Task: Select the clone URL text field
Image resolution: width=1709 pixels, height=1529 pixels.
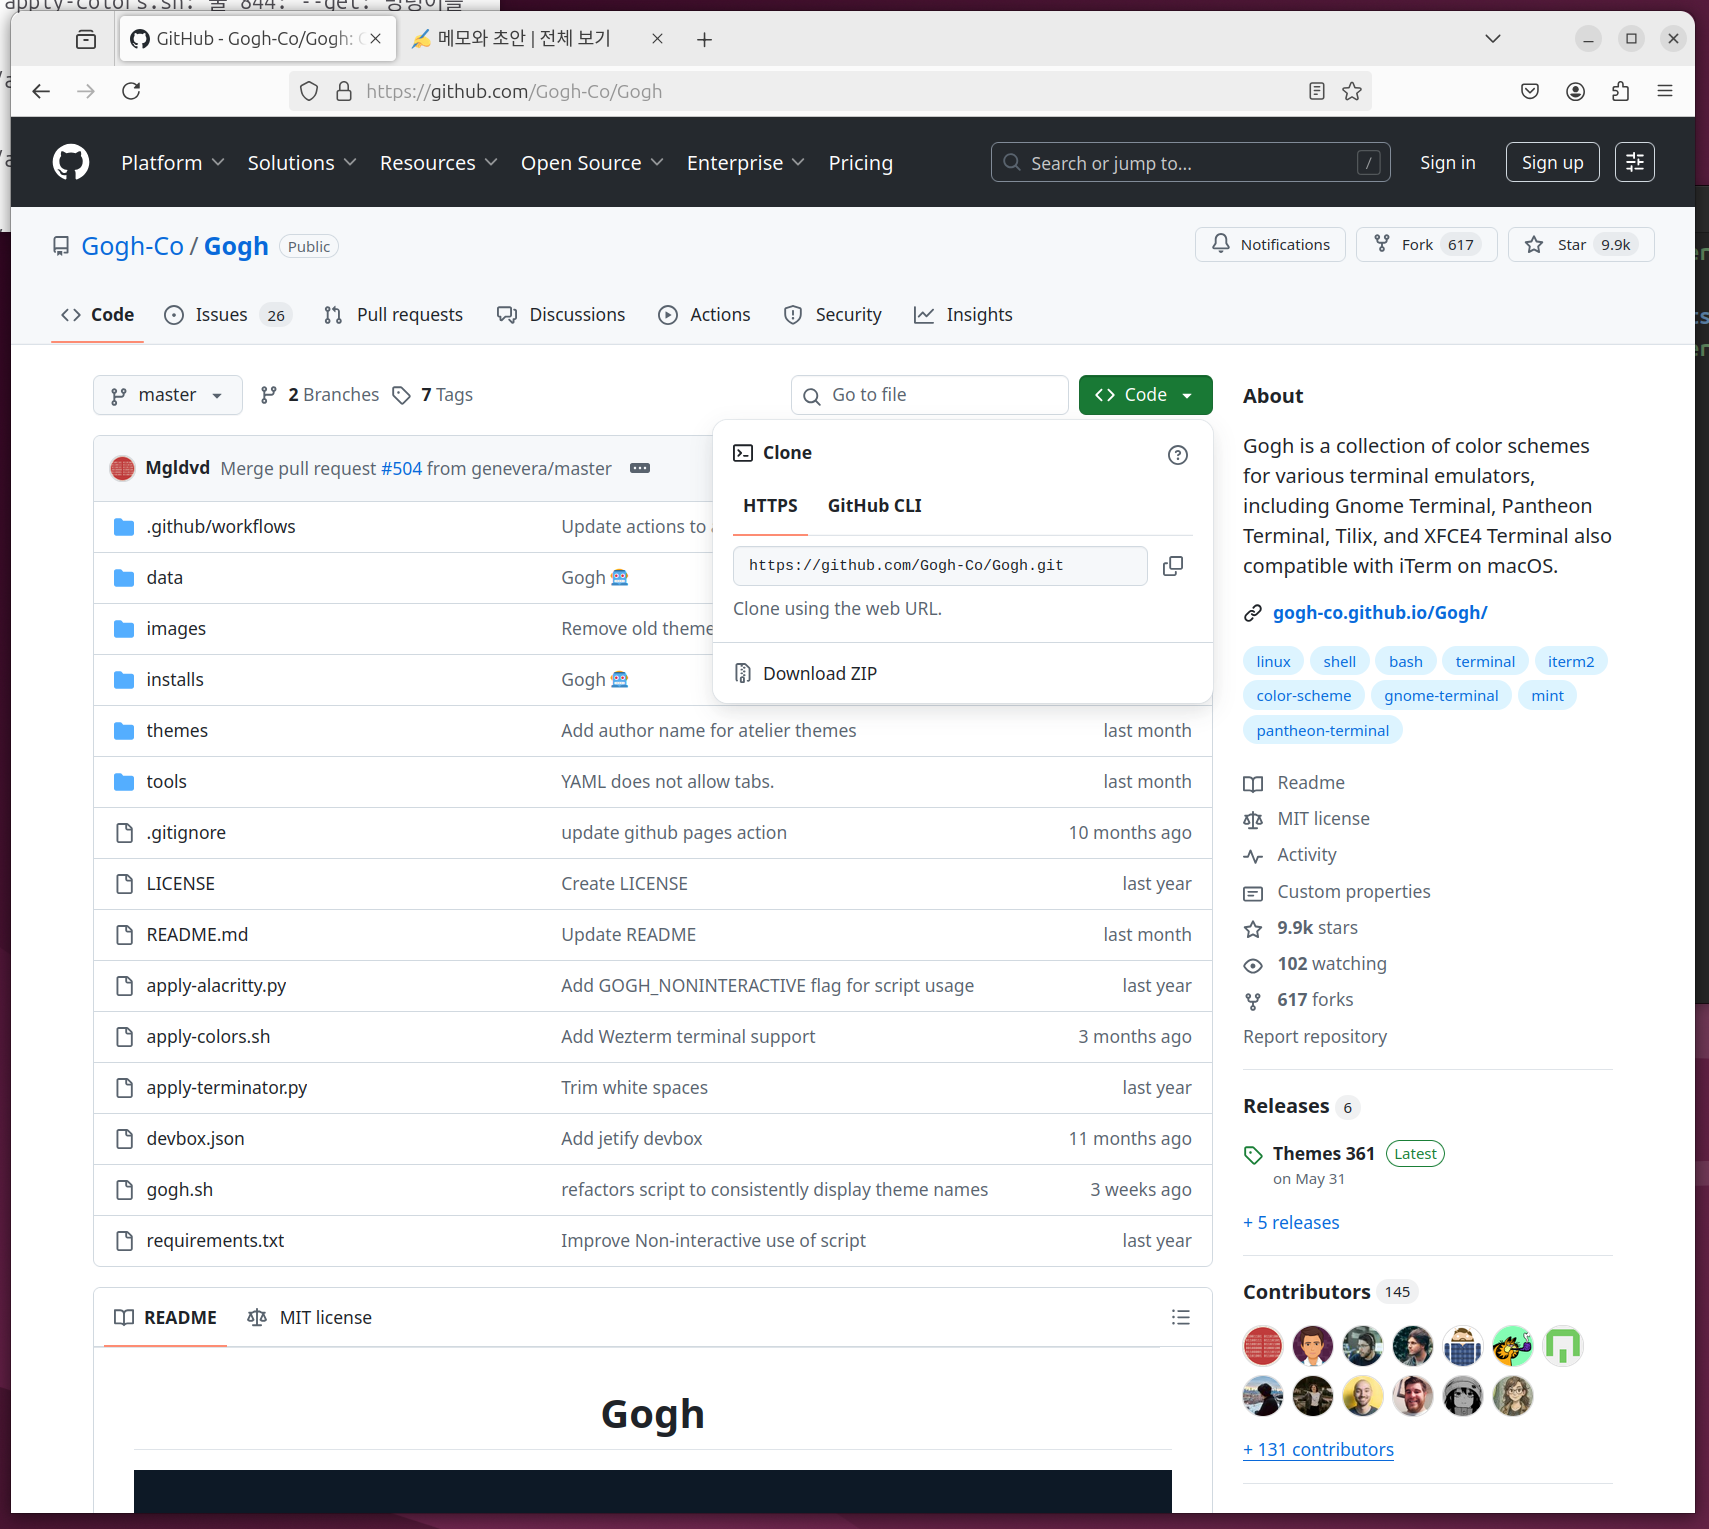Action: click(940, 566)
